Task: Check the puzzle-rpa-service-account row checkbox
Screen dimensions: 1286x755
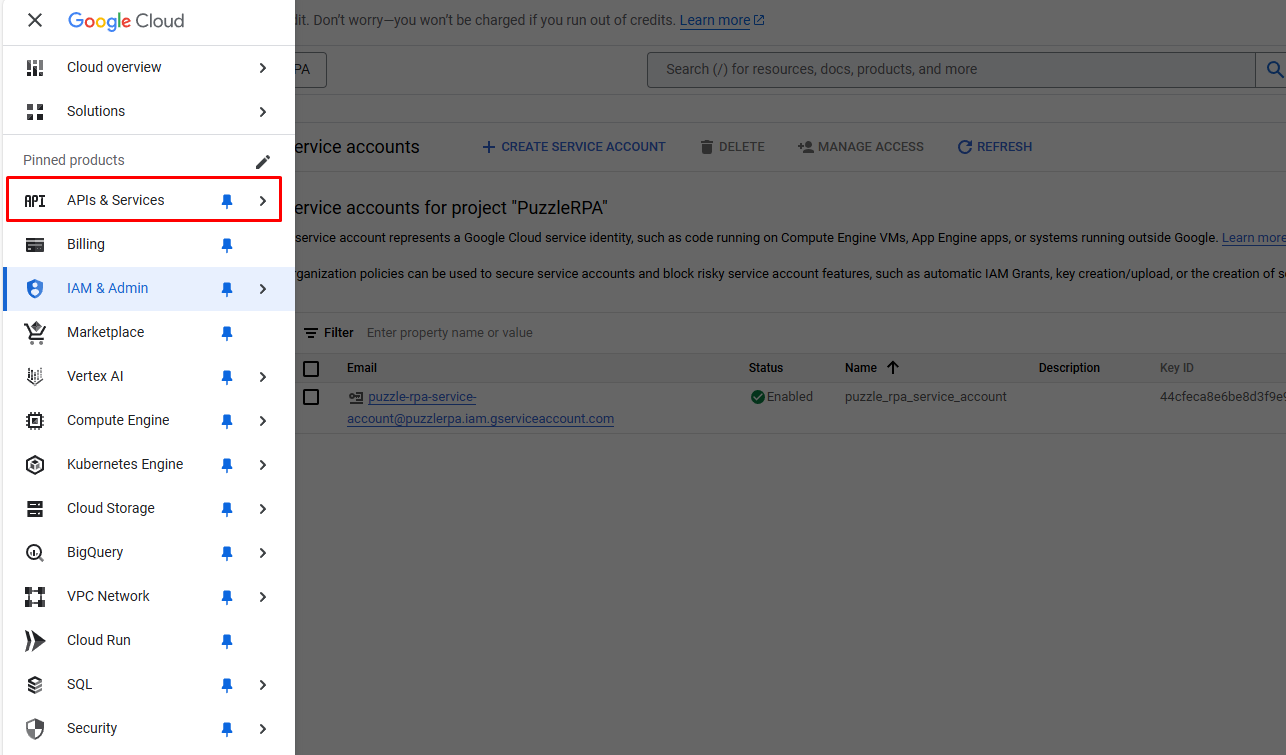Action: click(311, 397)
